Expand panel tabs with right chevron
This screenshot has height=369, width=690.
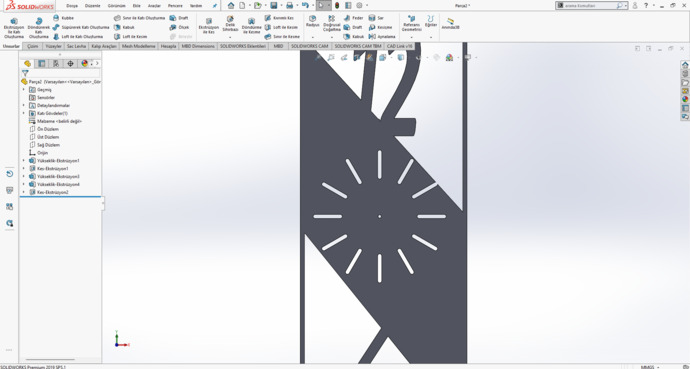coord(97,64)
